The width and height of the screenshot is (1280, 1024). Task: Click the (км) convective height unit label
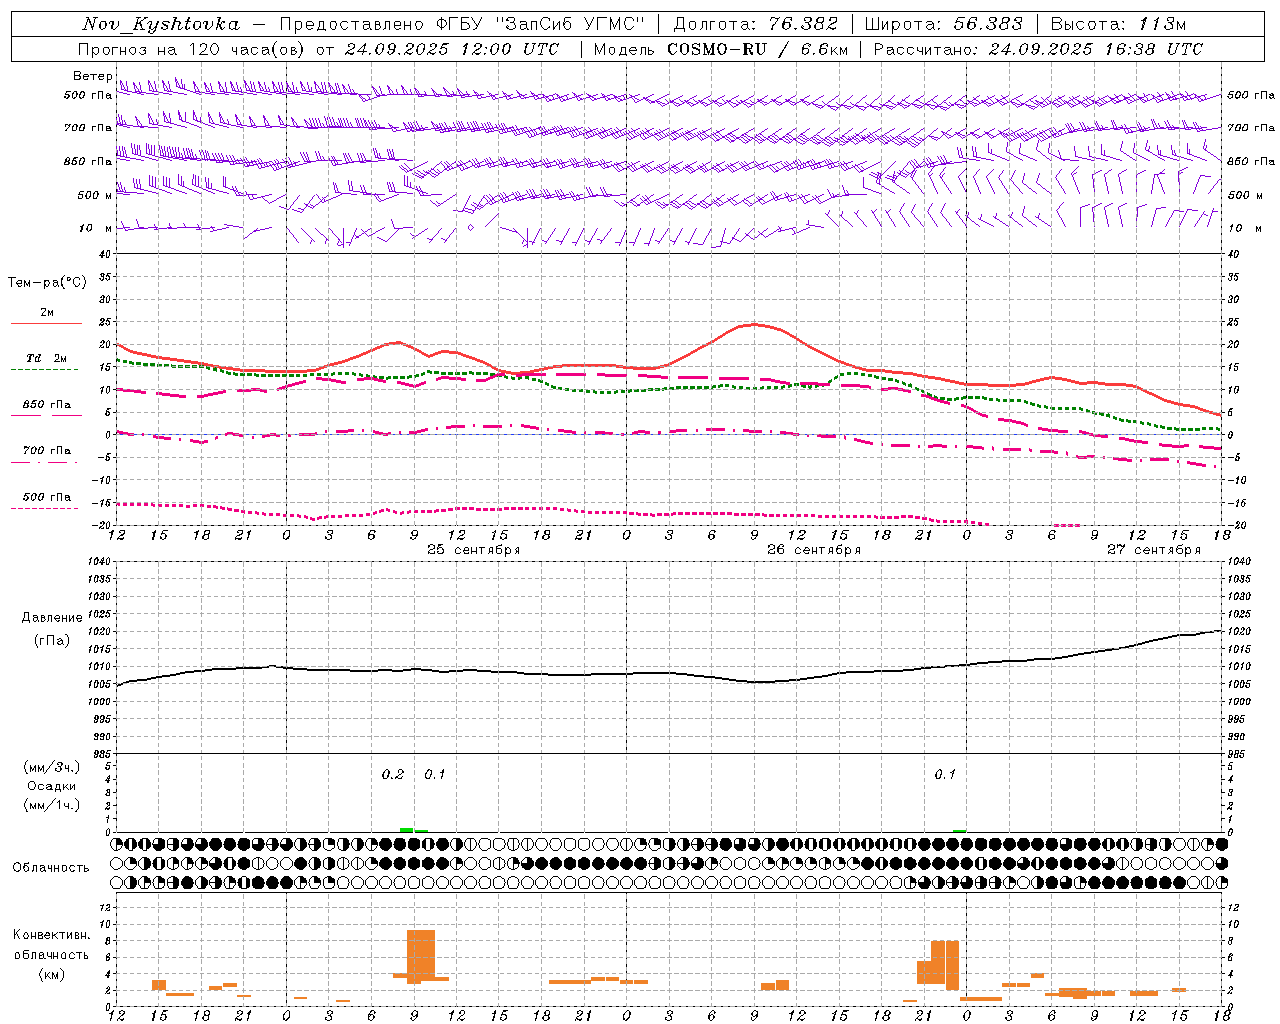tap(51, 974)
